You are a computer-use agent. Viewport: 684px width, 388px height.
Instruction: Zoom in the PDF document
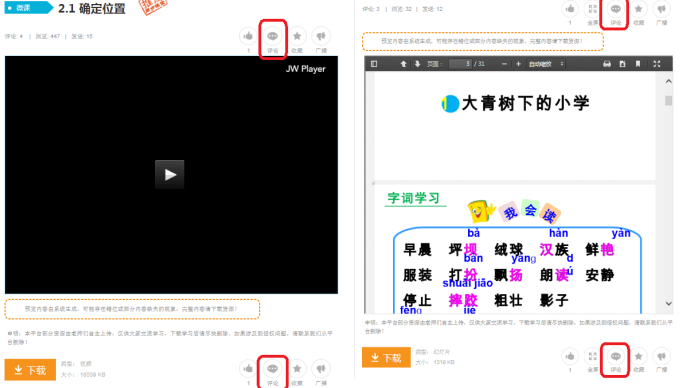(518, 64)
